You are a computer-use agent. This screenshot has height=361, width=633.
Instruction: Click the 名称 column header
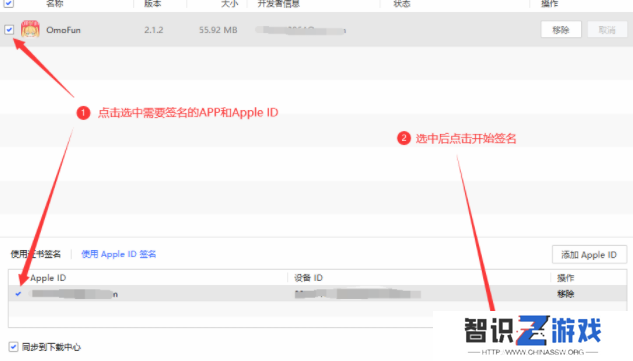54,4
